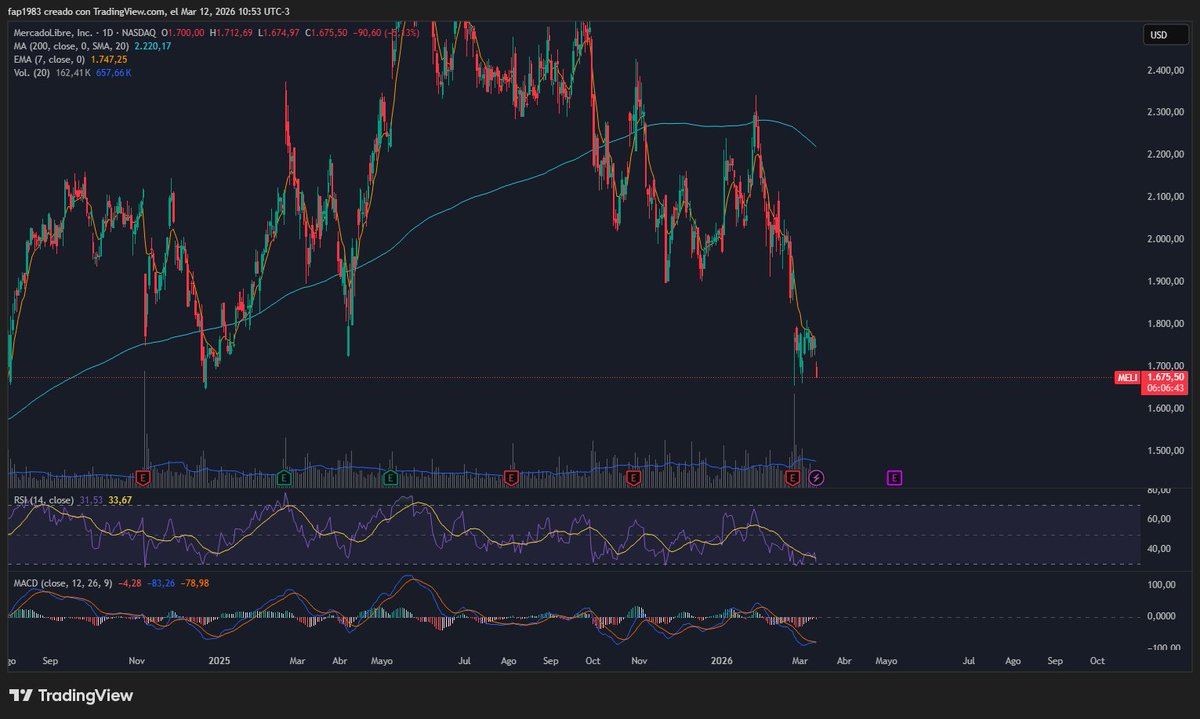The height and width of the screenshot is (719, 1200).
Task: Click the 06:06:43 countdown timer
Action: [1164, 387]
